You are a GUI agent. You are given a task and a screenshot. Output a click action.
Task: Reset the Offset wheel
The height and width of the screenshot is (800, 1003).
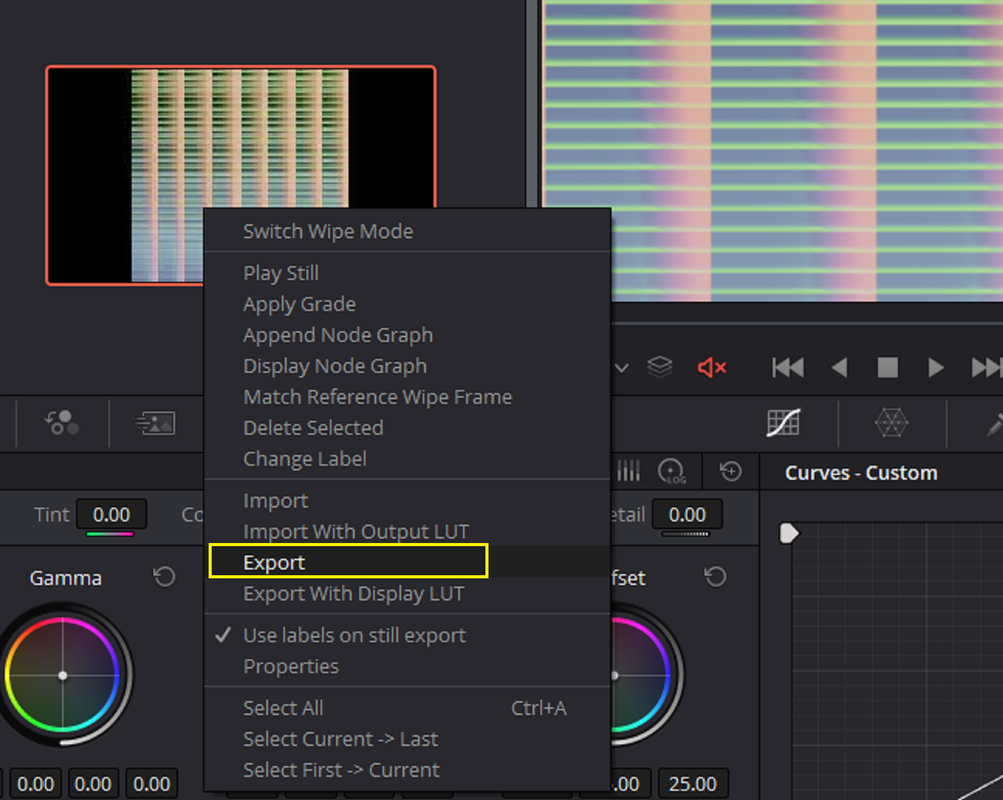click(x=715, y=577)
